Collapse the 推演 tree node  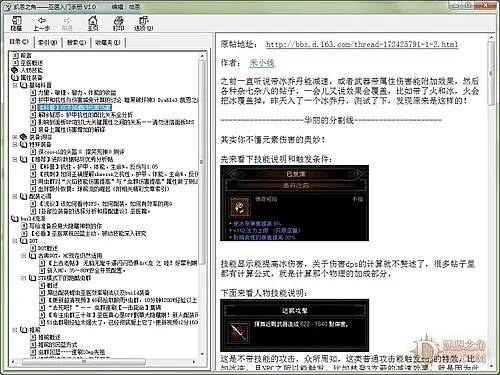(15, 330)
